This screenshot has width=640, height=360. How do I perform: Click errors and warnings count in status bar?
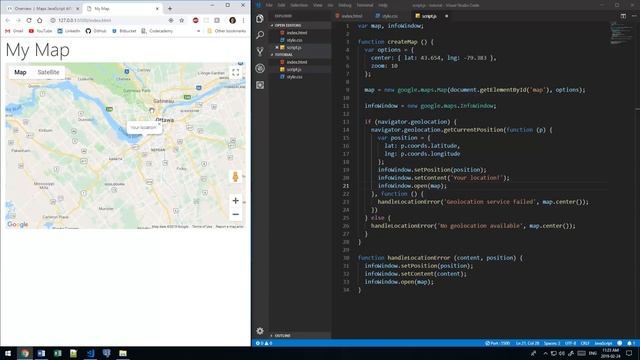[264, 343]
